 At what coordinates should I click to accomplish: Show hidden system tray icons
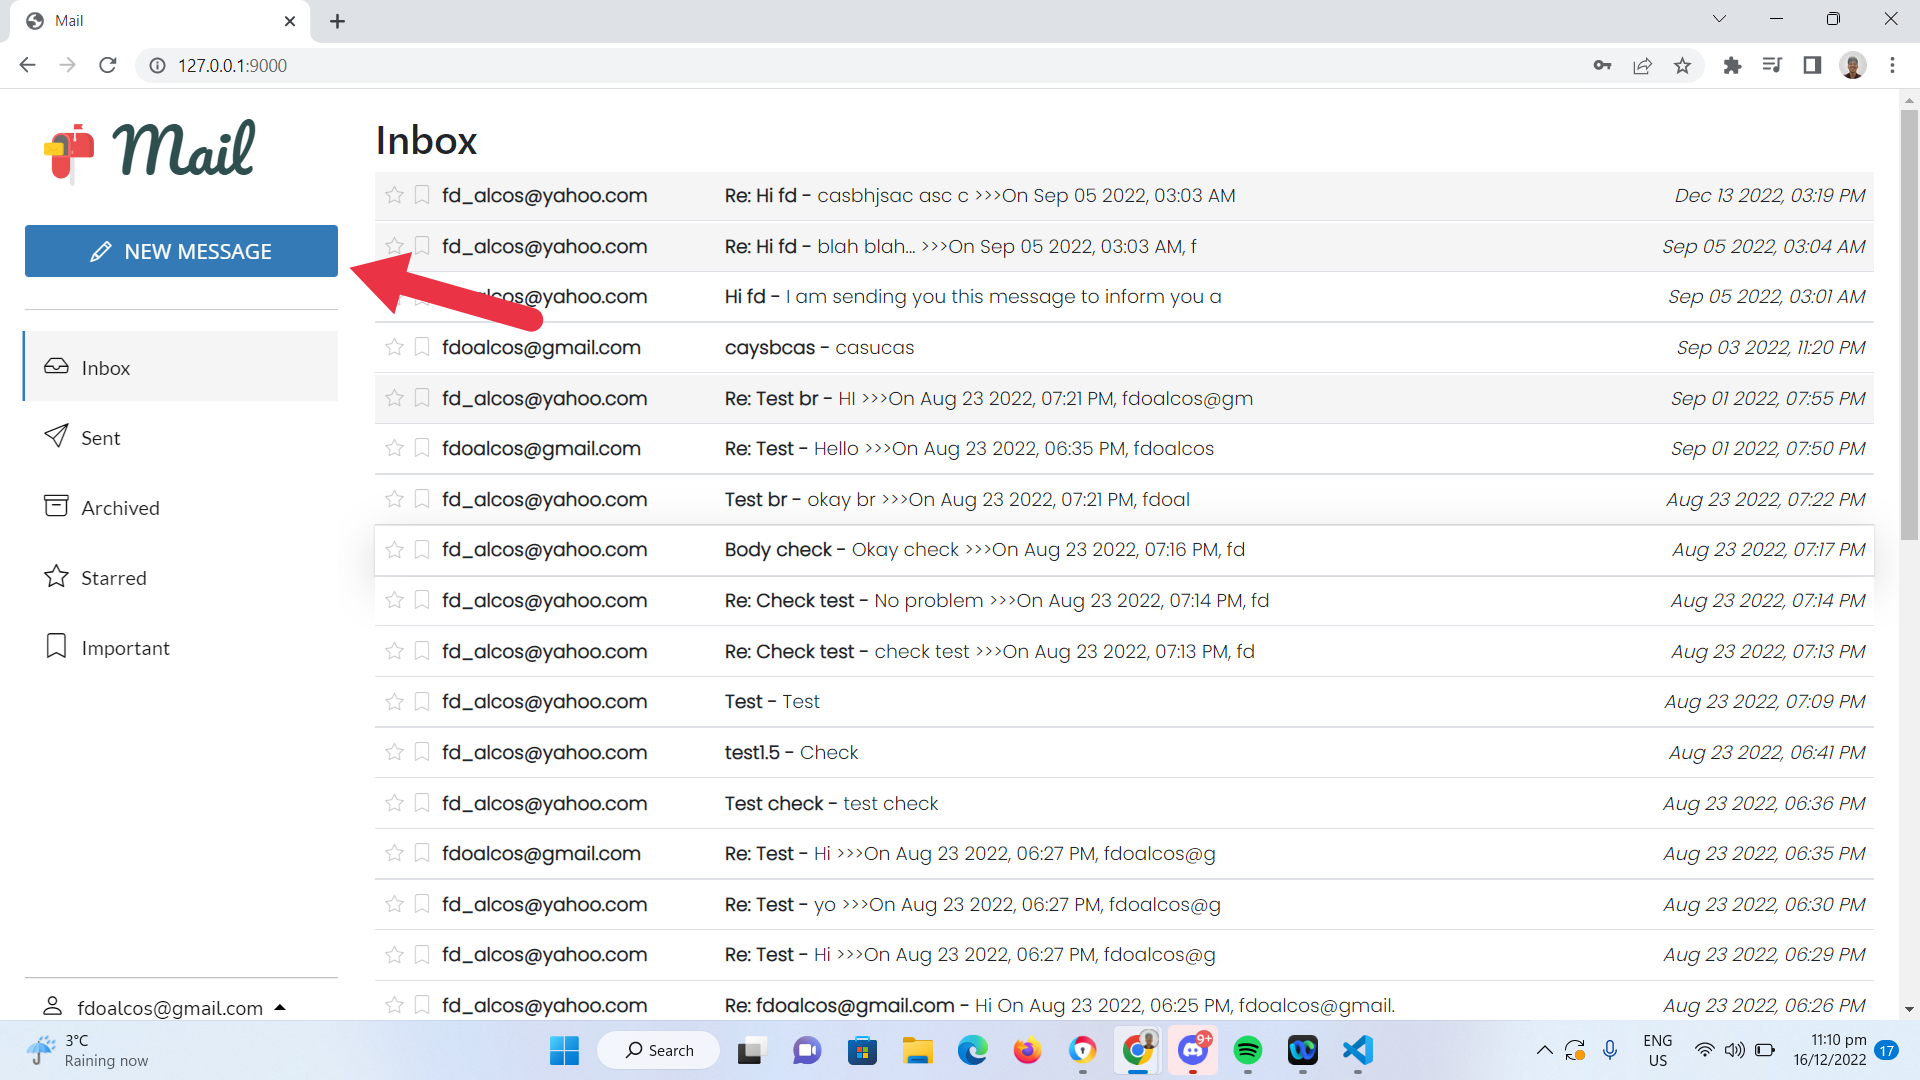[x=1544, y=1050]
